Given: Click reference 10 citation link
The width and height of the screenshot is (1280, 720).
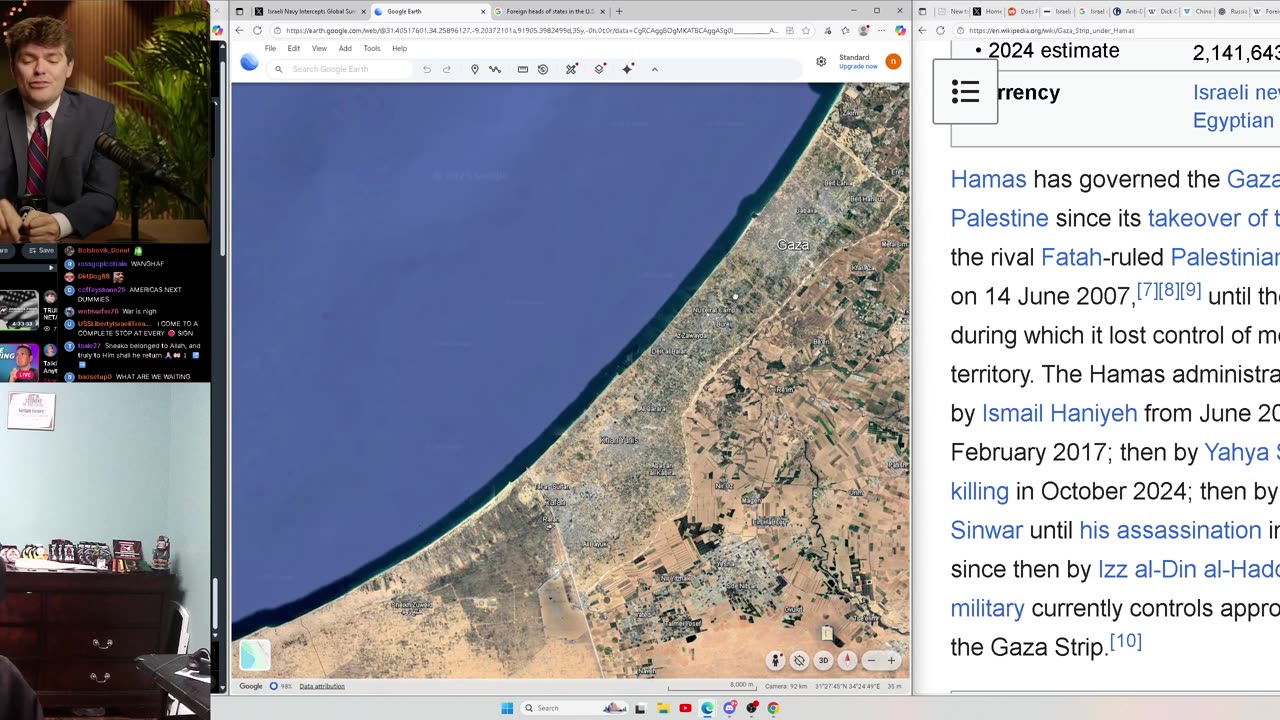Looking at the screenshot, I should pyautogui.click(x=1125, y=640).
